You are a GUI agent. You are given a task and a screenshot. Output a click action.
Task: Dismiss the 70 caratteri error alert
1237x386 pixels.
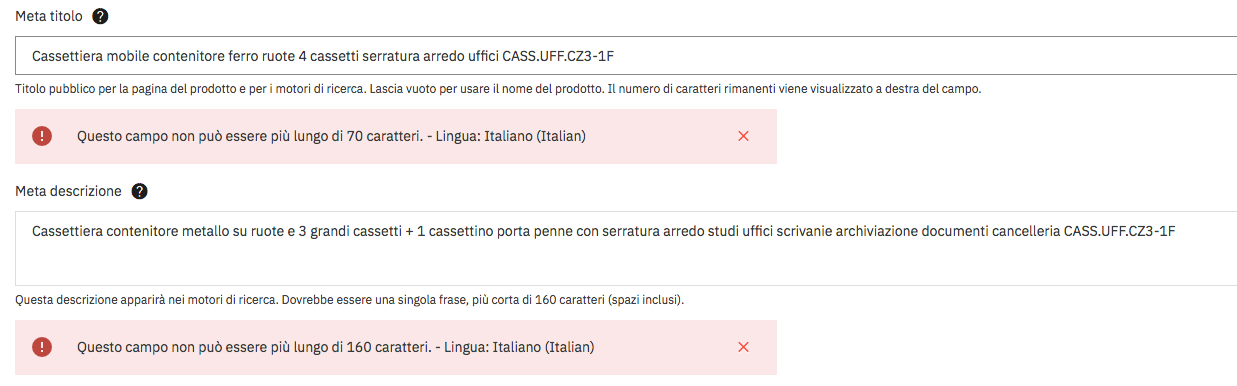coord(743,136)
